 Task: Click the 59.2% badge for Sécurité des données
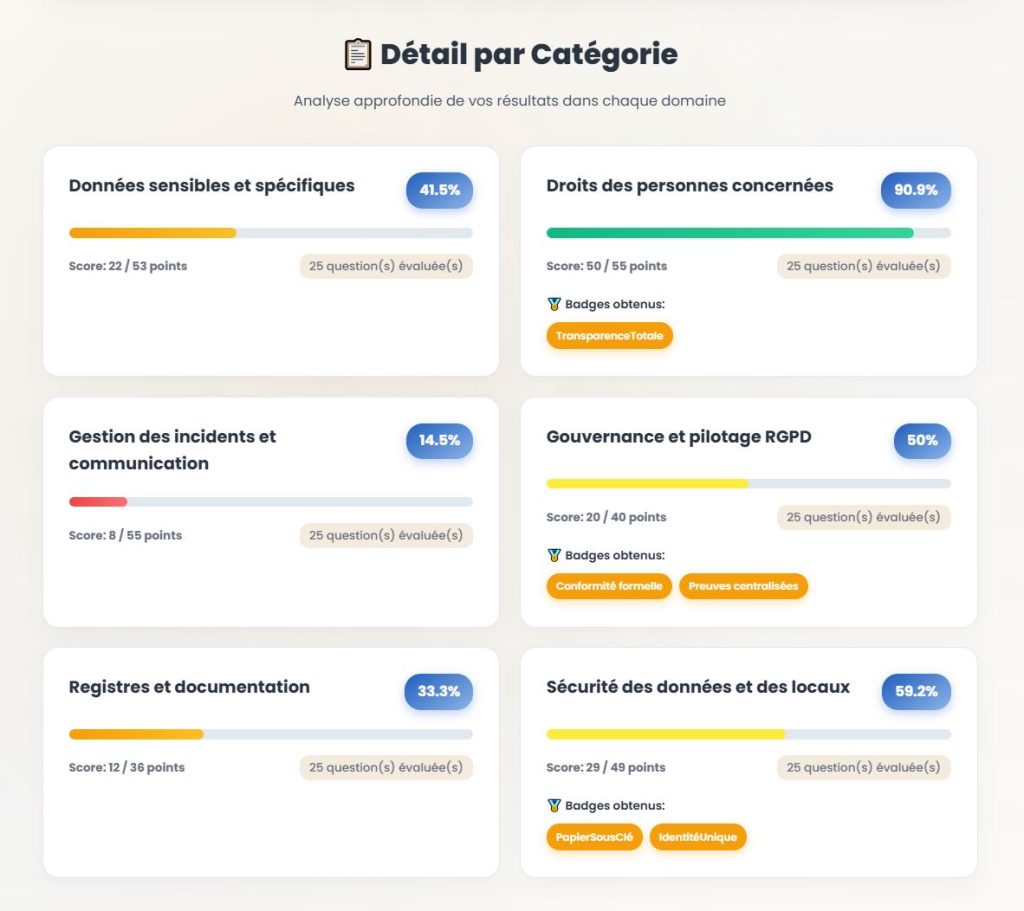[916, 691]
